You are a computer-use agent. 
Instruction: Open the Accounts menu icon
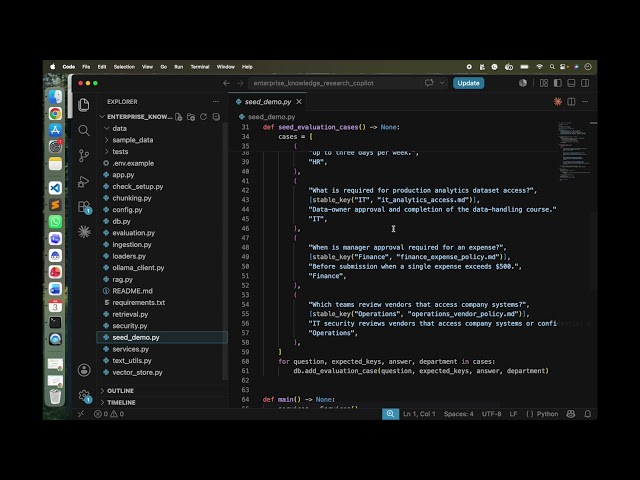point(84,370)
